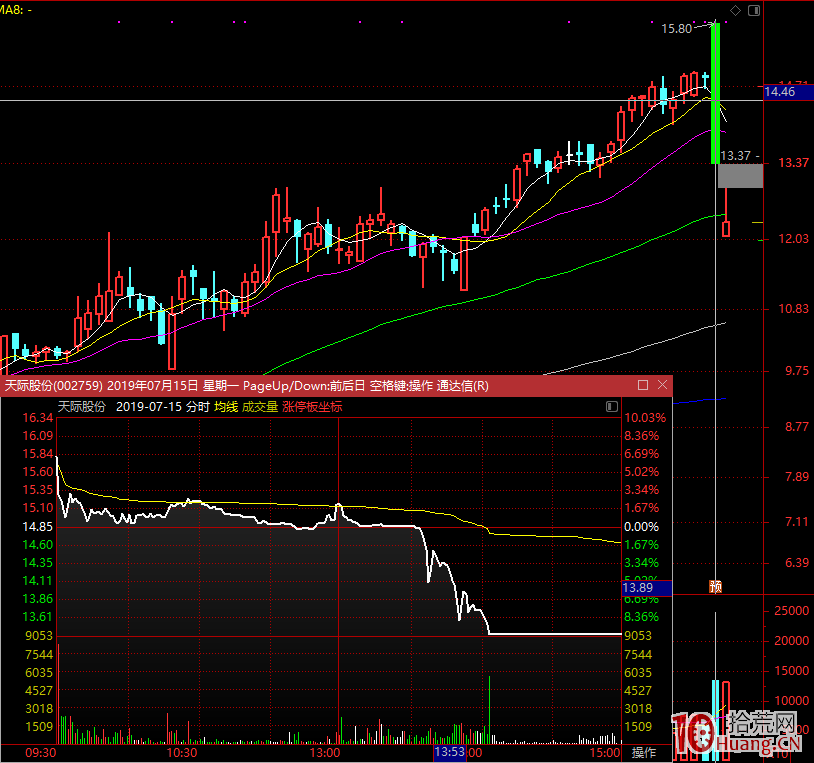Click the tall green candlestick bar
814x763 pixels.
point(715,93)
